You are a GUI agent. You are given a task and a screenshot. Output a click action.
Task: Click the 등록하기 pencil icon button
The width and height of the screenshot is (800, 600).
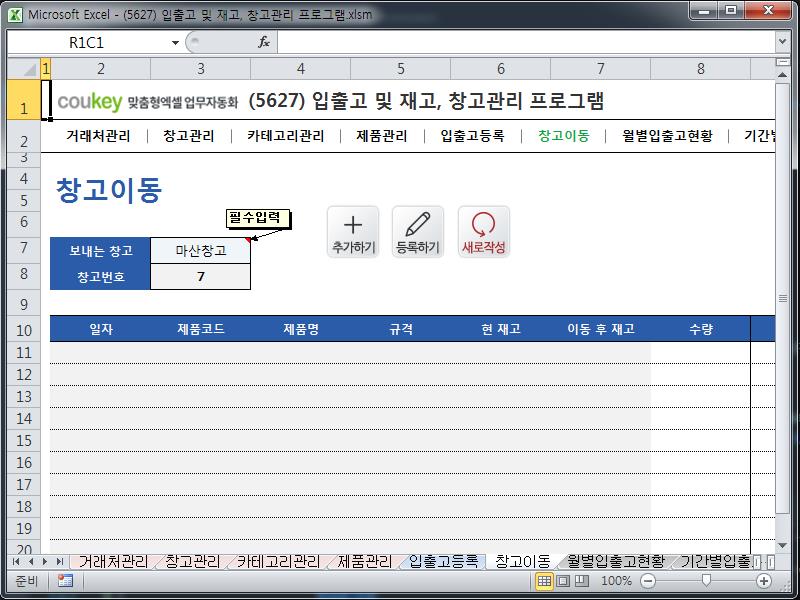(x=418, y=232)
